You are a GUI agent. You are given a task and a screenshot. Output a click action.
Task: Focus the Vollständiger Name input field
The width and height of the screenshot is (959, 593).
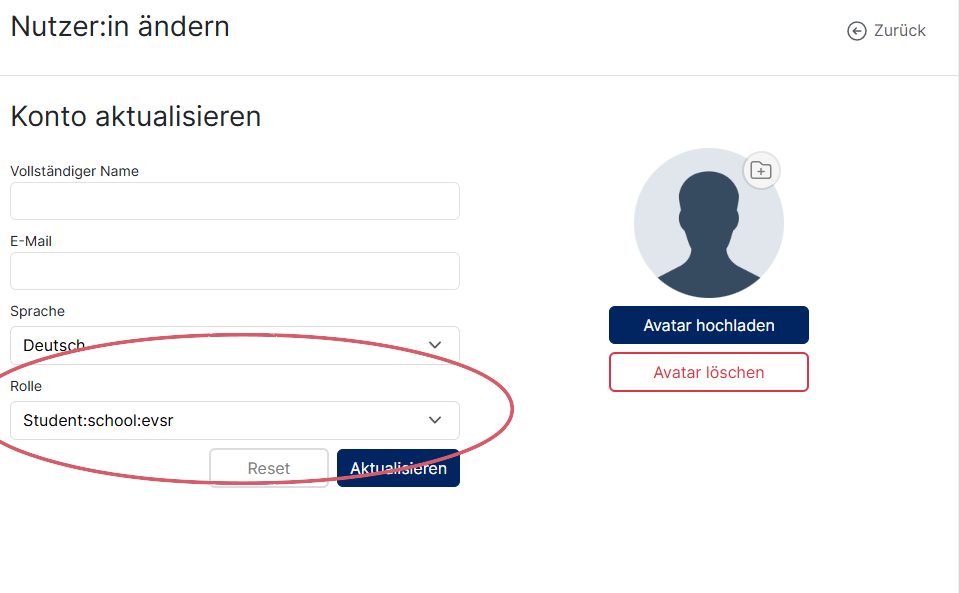(x=235, y=201)
